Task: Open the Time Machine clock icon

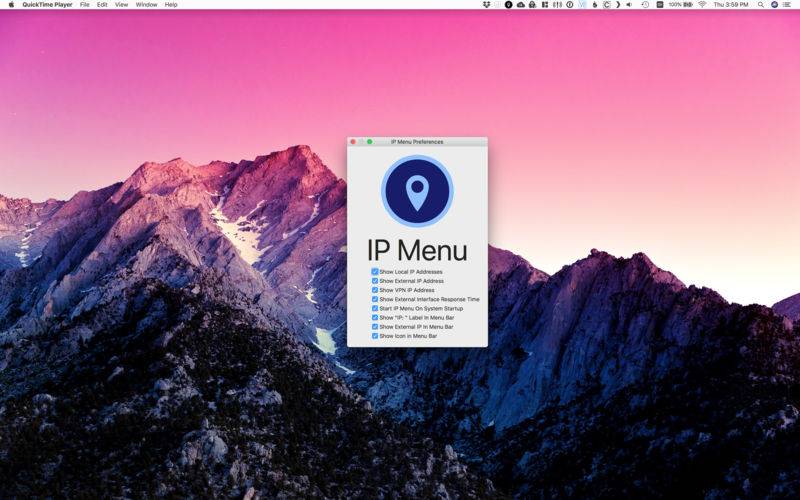Action: coord(645,5)
